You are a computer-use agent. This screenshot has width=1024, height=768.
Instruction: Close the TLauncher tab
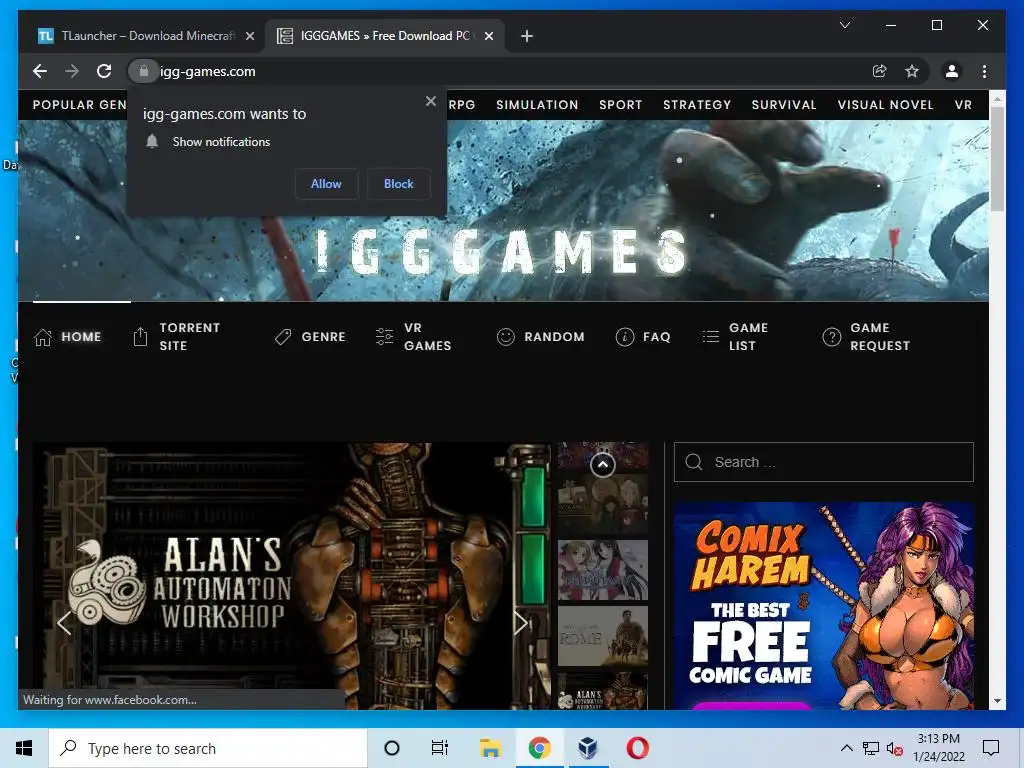coord(249,36)
